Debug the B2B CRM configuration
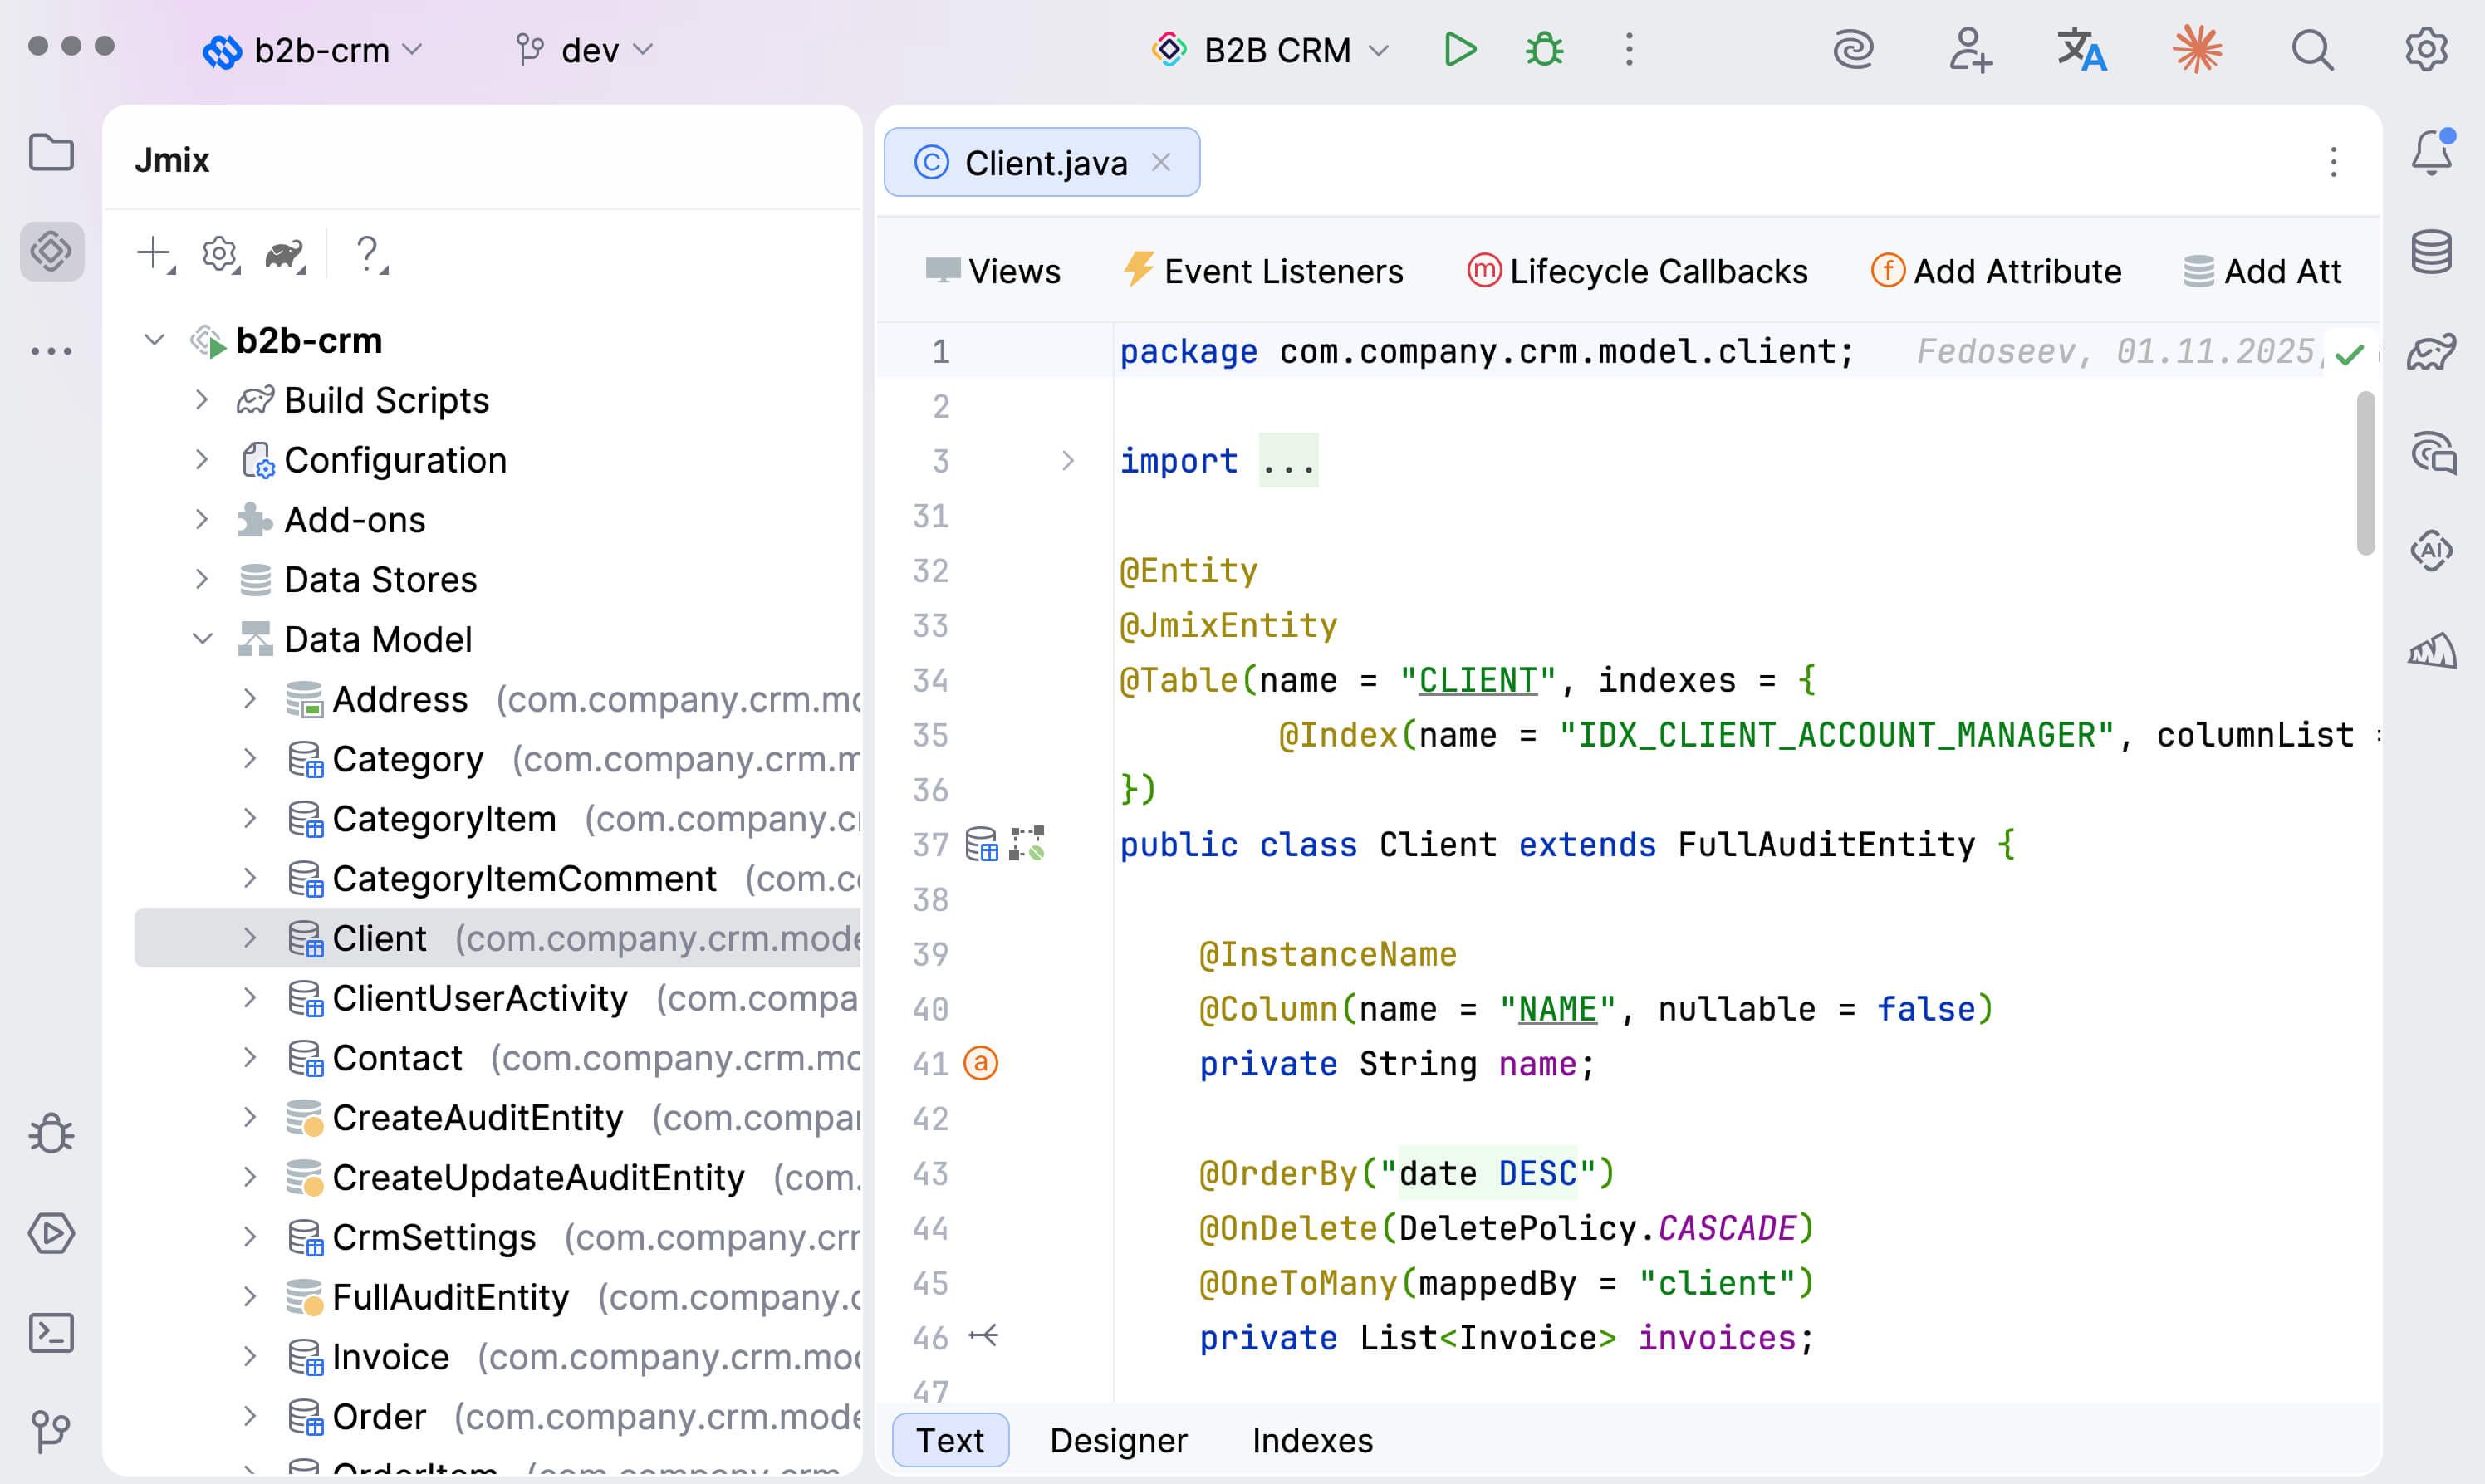 [x=1545, y=49]
